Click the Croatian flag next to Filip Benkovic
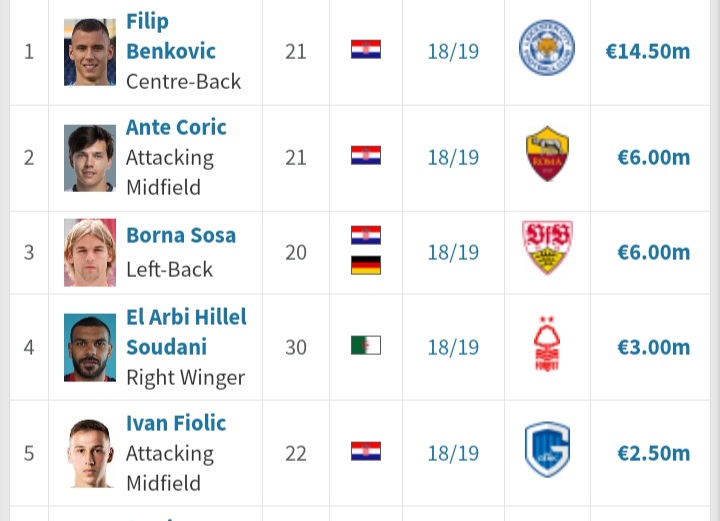This screenshot has width=720, height=521. (x=366, y=49)
